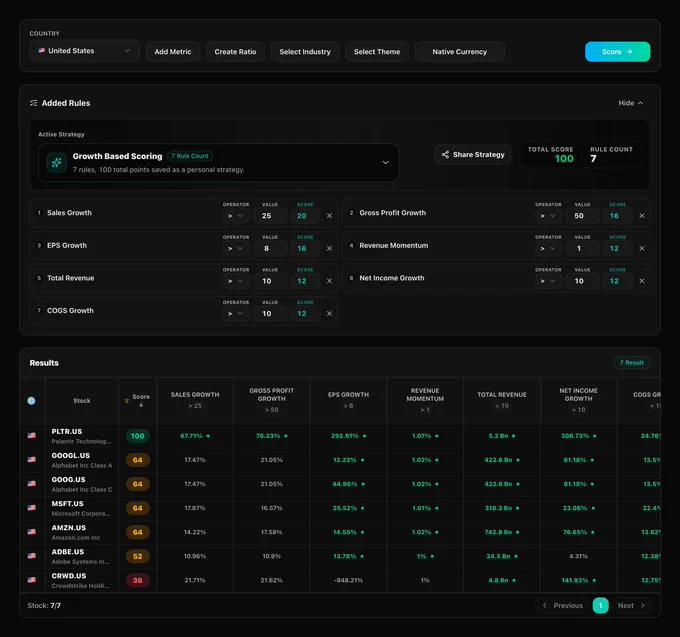
Task: Click the share icon on Share Strategy
Action: (445, 154)
